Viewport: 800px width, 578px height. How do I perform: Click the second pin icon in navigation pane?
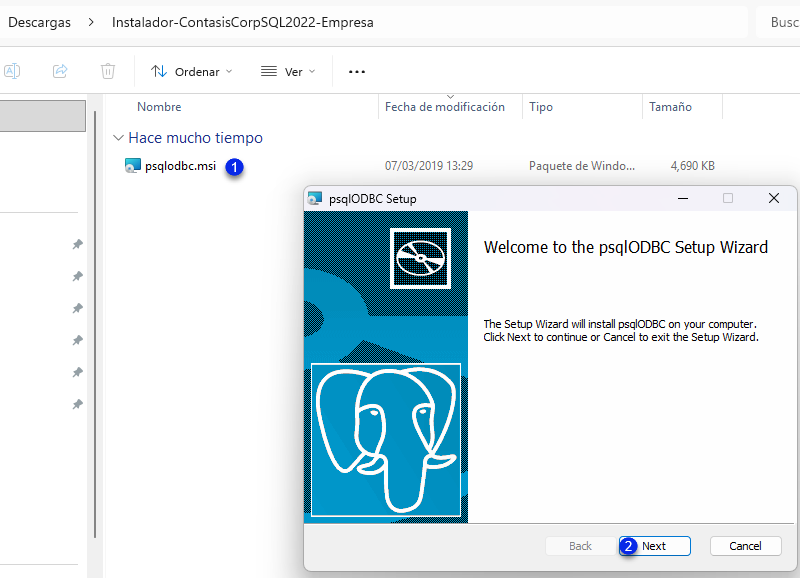point(78,277)
